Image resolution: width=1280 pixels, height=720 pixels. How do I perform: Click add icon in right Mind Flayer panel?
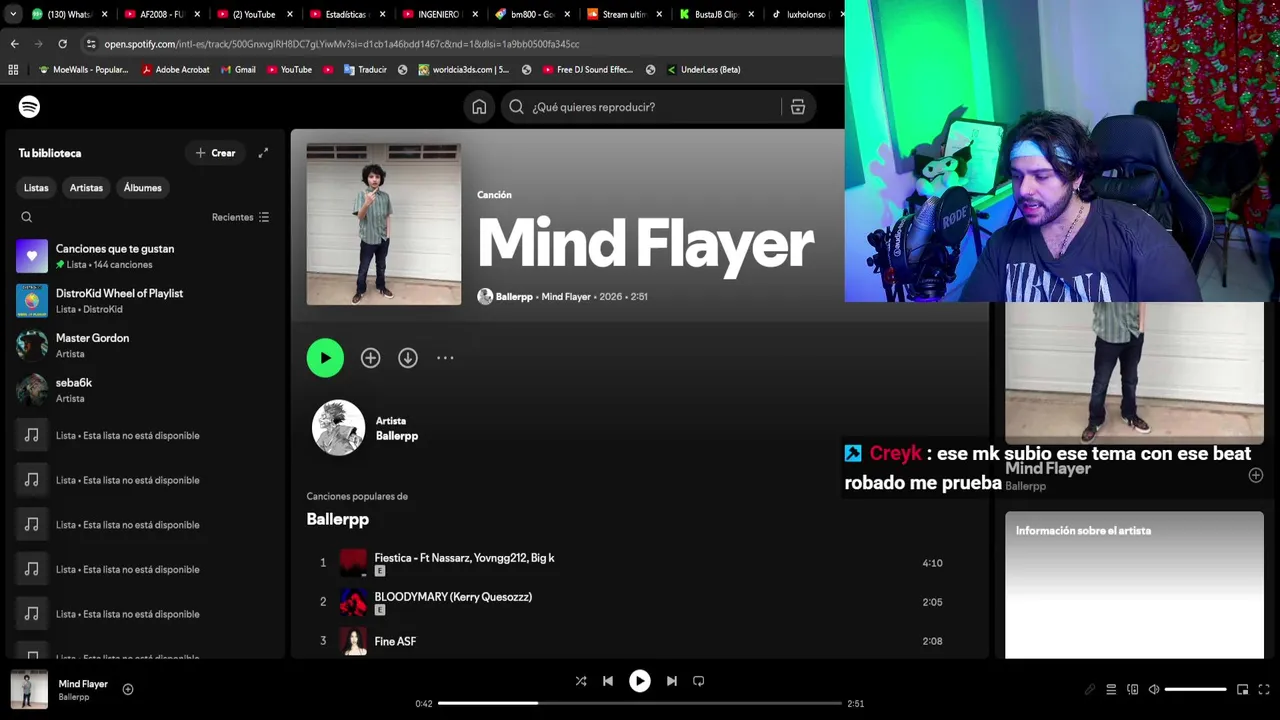(x=1256, y=476)
